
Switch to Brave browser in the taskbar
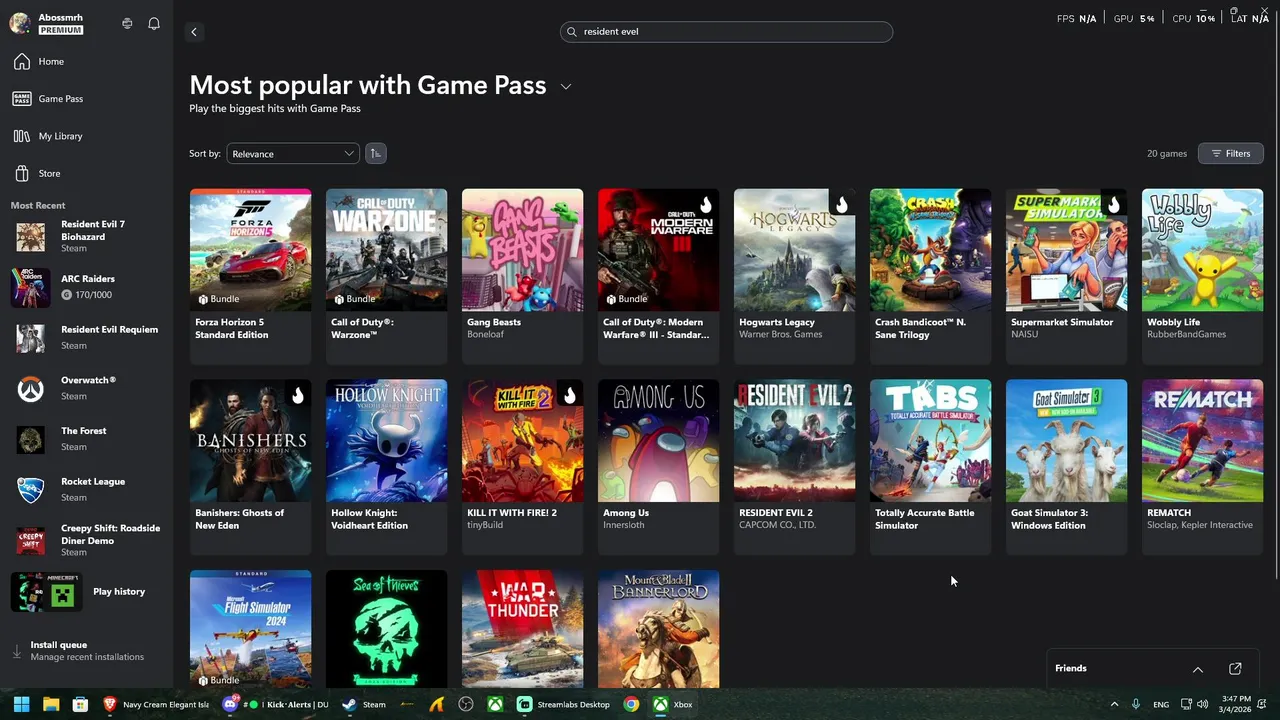point(157,704)
